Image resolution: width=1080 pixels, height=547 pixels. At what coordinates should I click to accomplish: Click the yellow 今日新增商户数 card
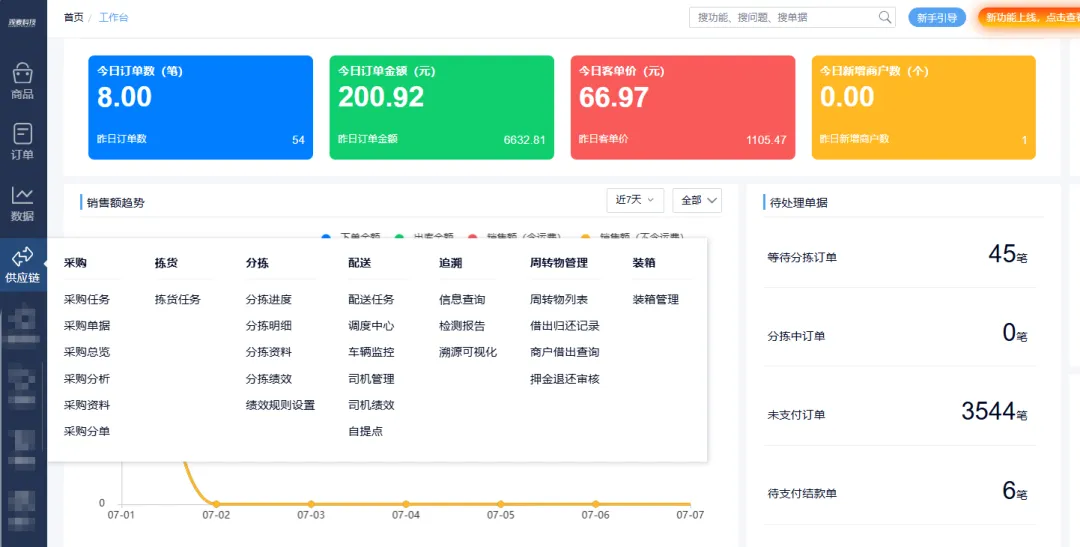click(x=924, y=107)
